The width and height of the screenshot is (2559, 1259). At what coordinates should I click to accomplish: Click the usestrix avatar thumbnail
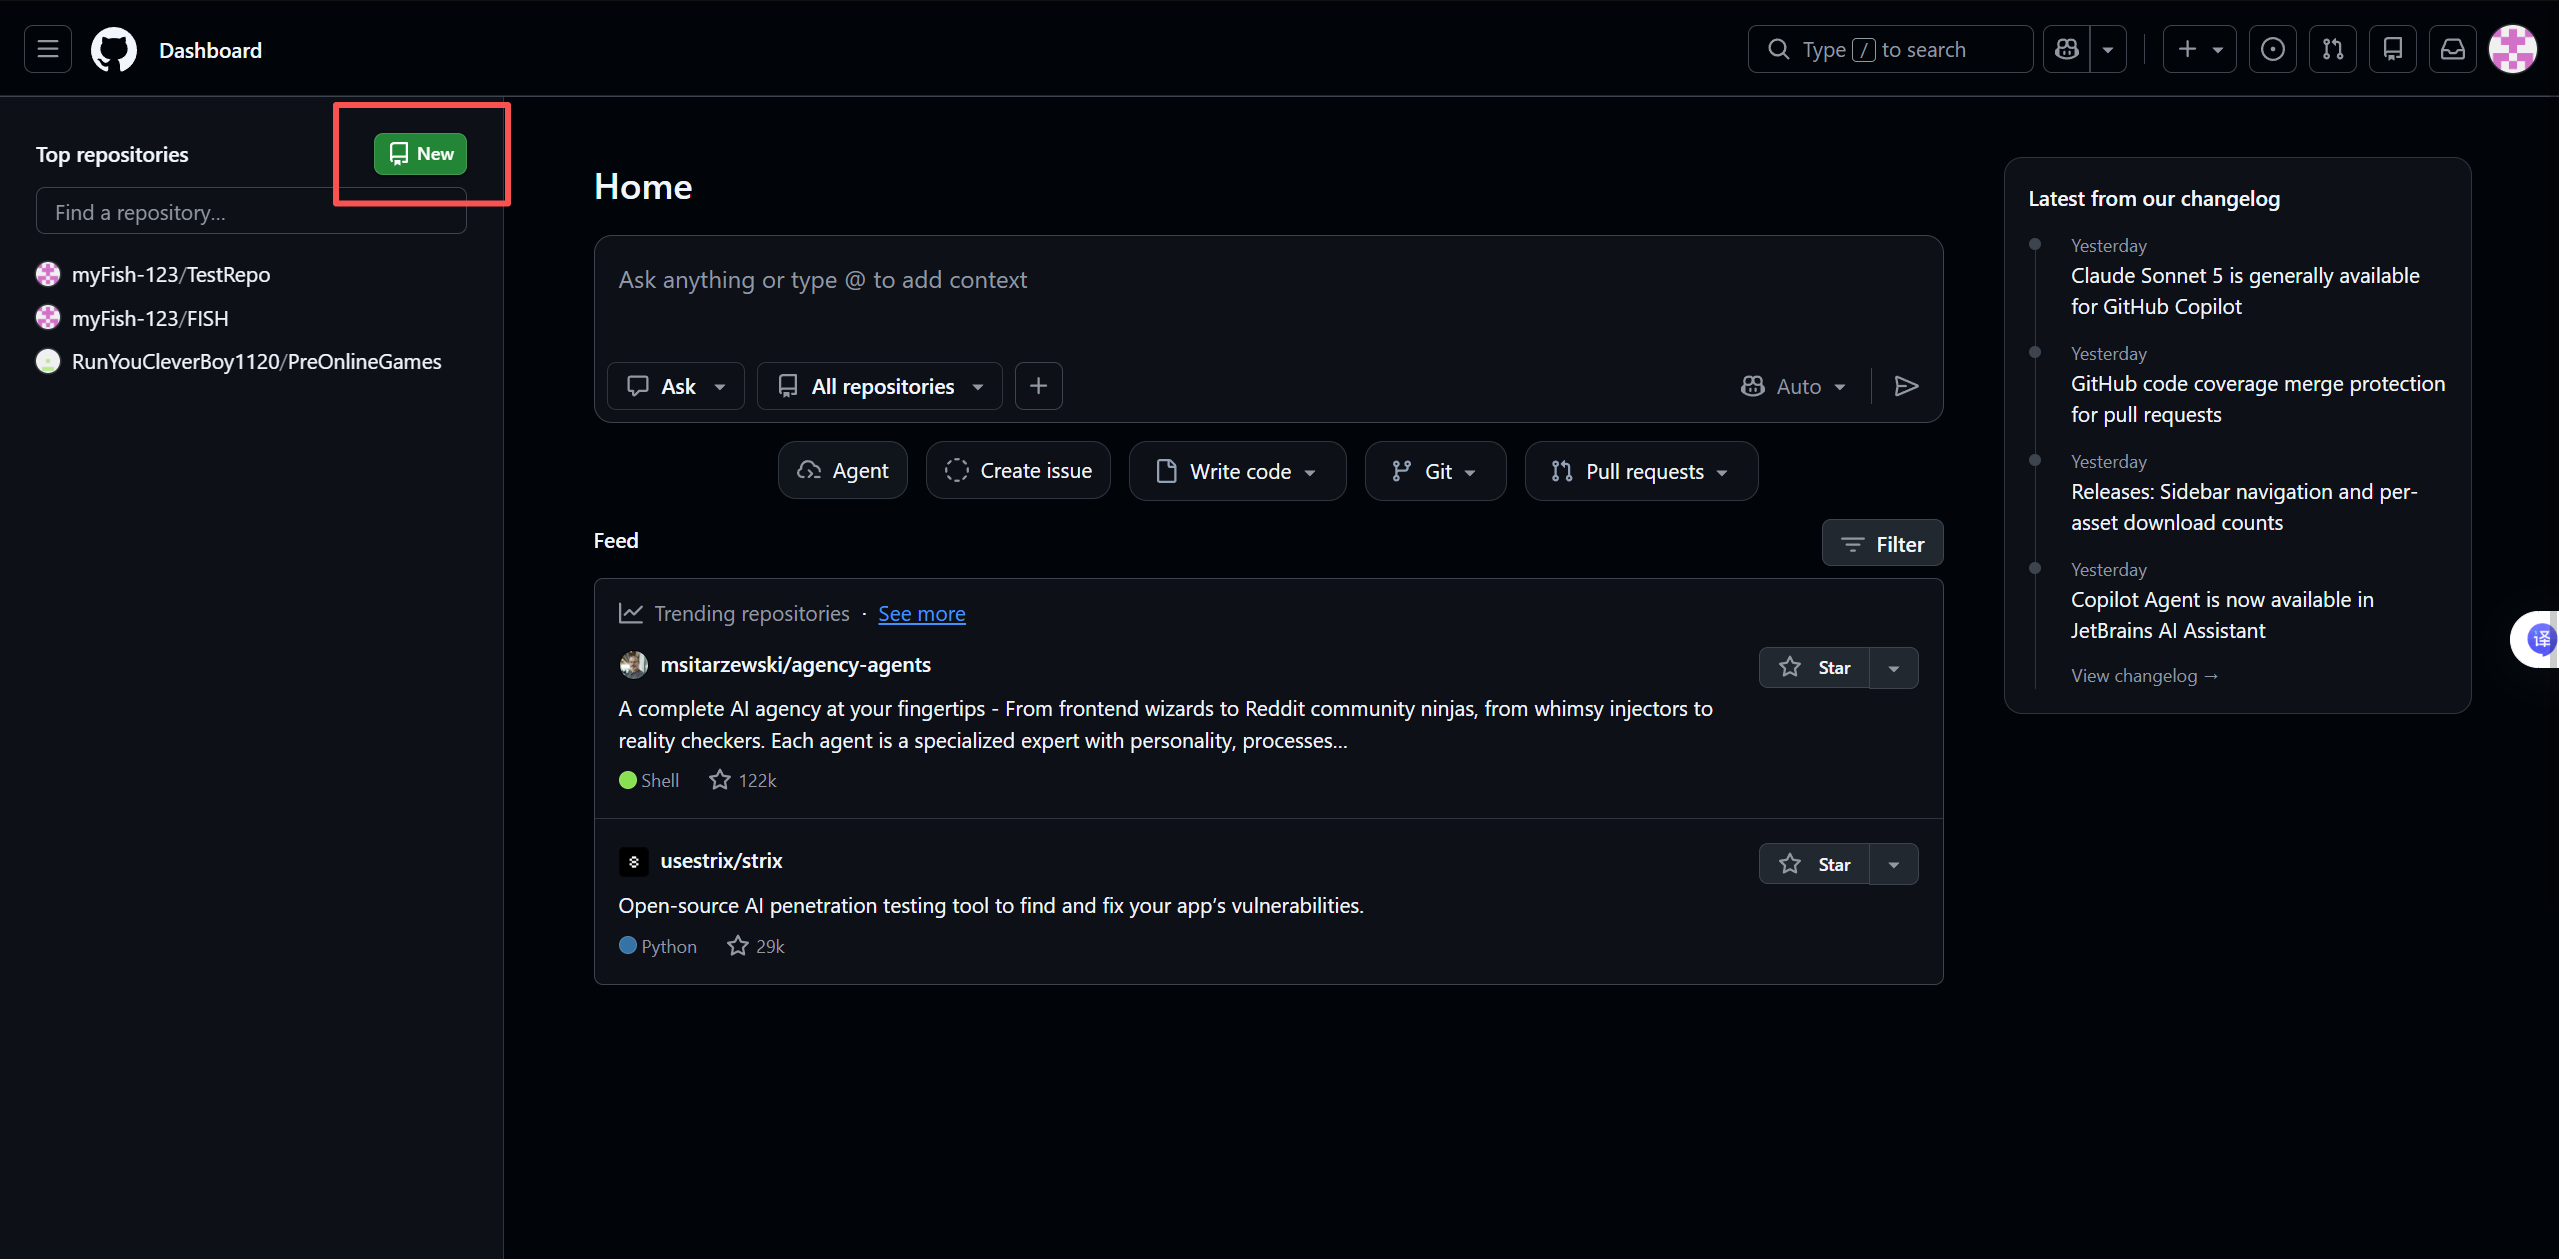[634, 861]
